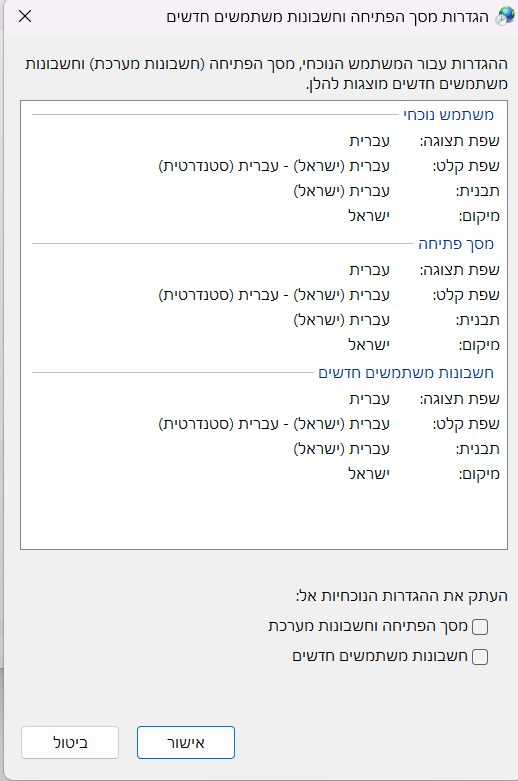Click the globe icon in the title bar

pyautogui.click(x=505, y=16)
